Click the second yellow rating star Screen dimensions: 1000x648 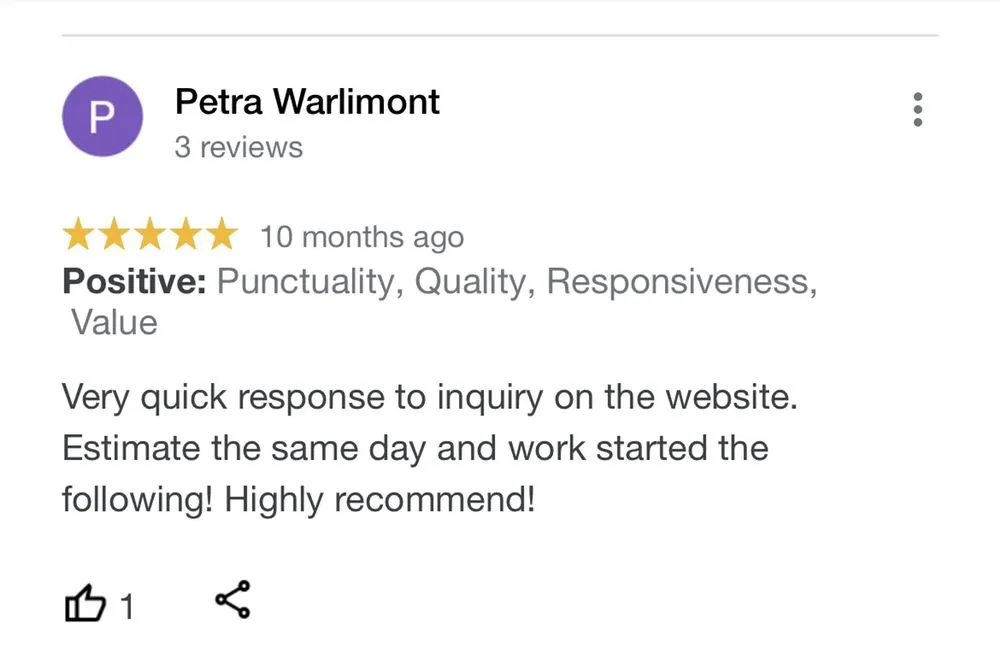[115, 237]
